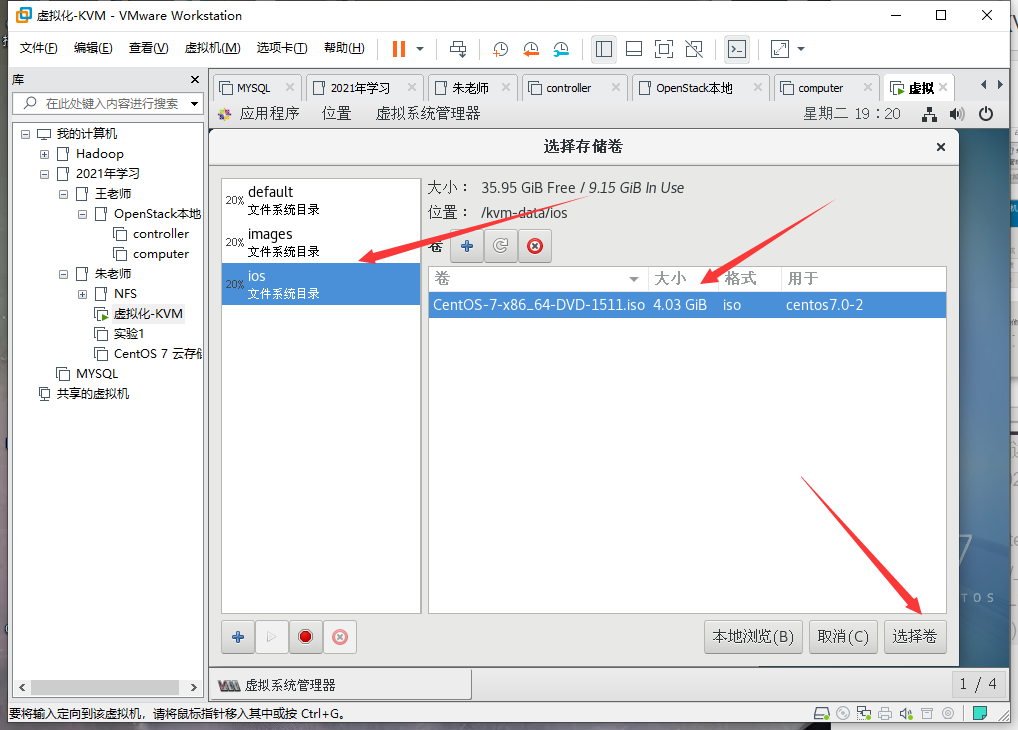Open the snapshot manager icon
The height and width of the screenshot is (730, 1018).
pyautogui.click(x=561, y=49)
